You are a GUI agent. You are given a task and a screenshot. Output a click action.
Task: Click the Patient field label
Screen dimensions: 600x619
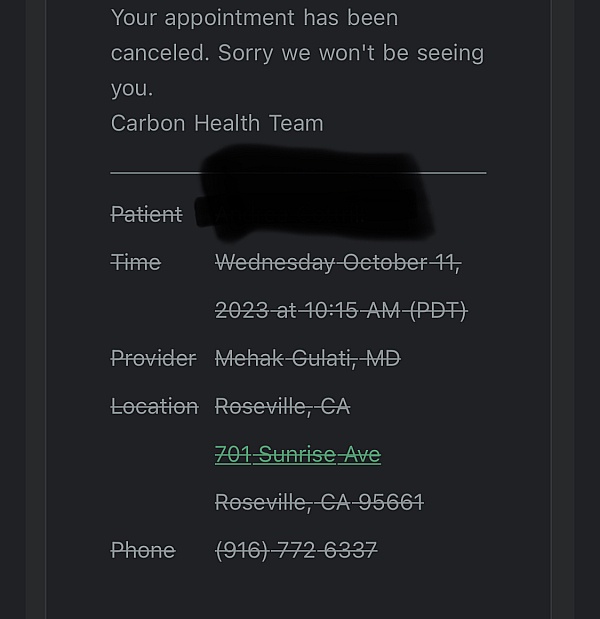click(146, 215)
